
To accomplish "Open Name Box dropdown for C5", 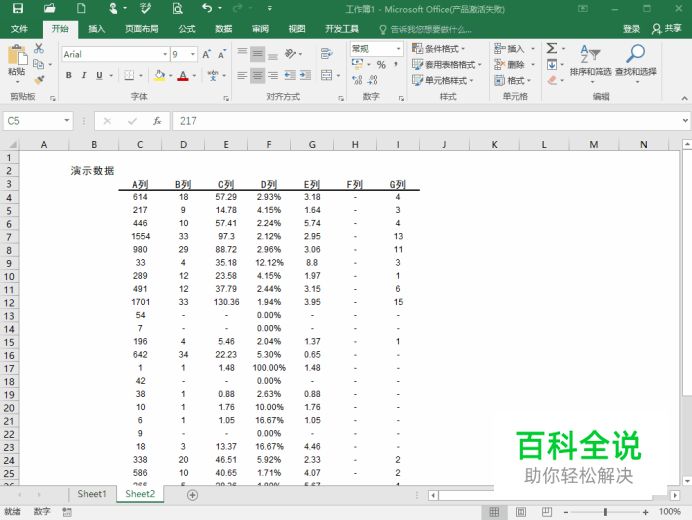I will coord(66,121).
